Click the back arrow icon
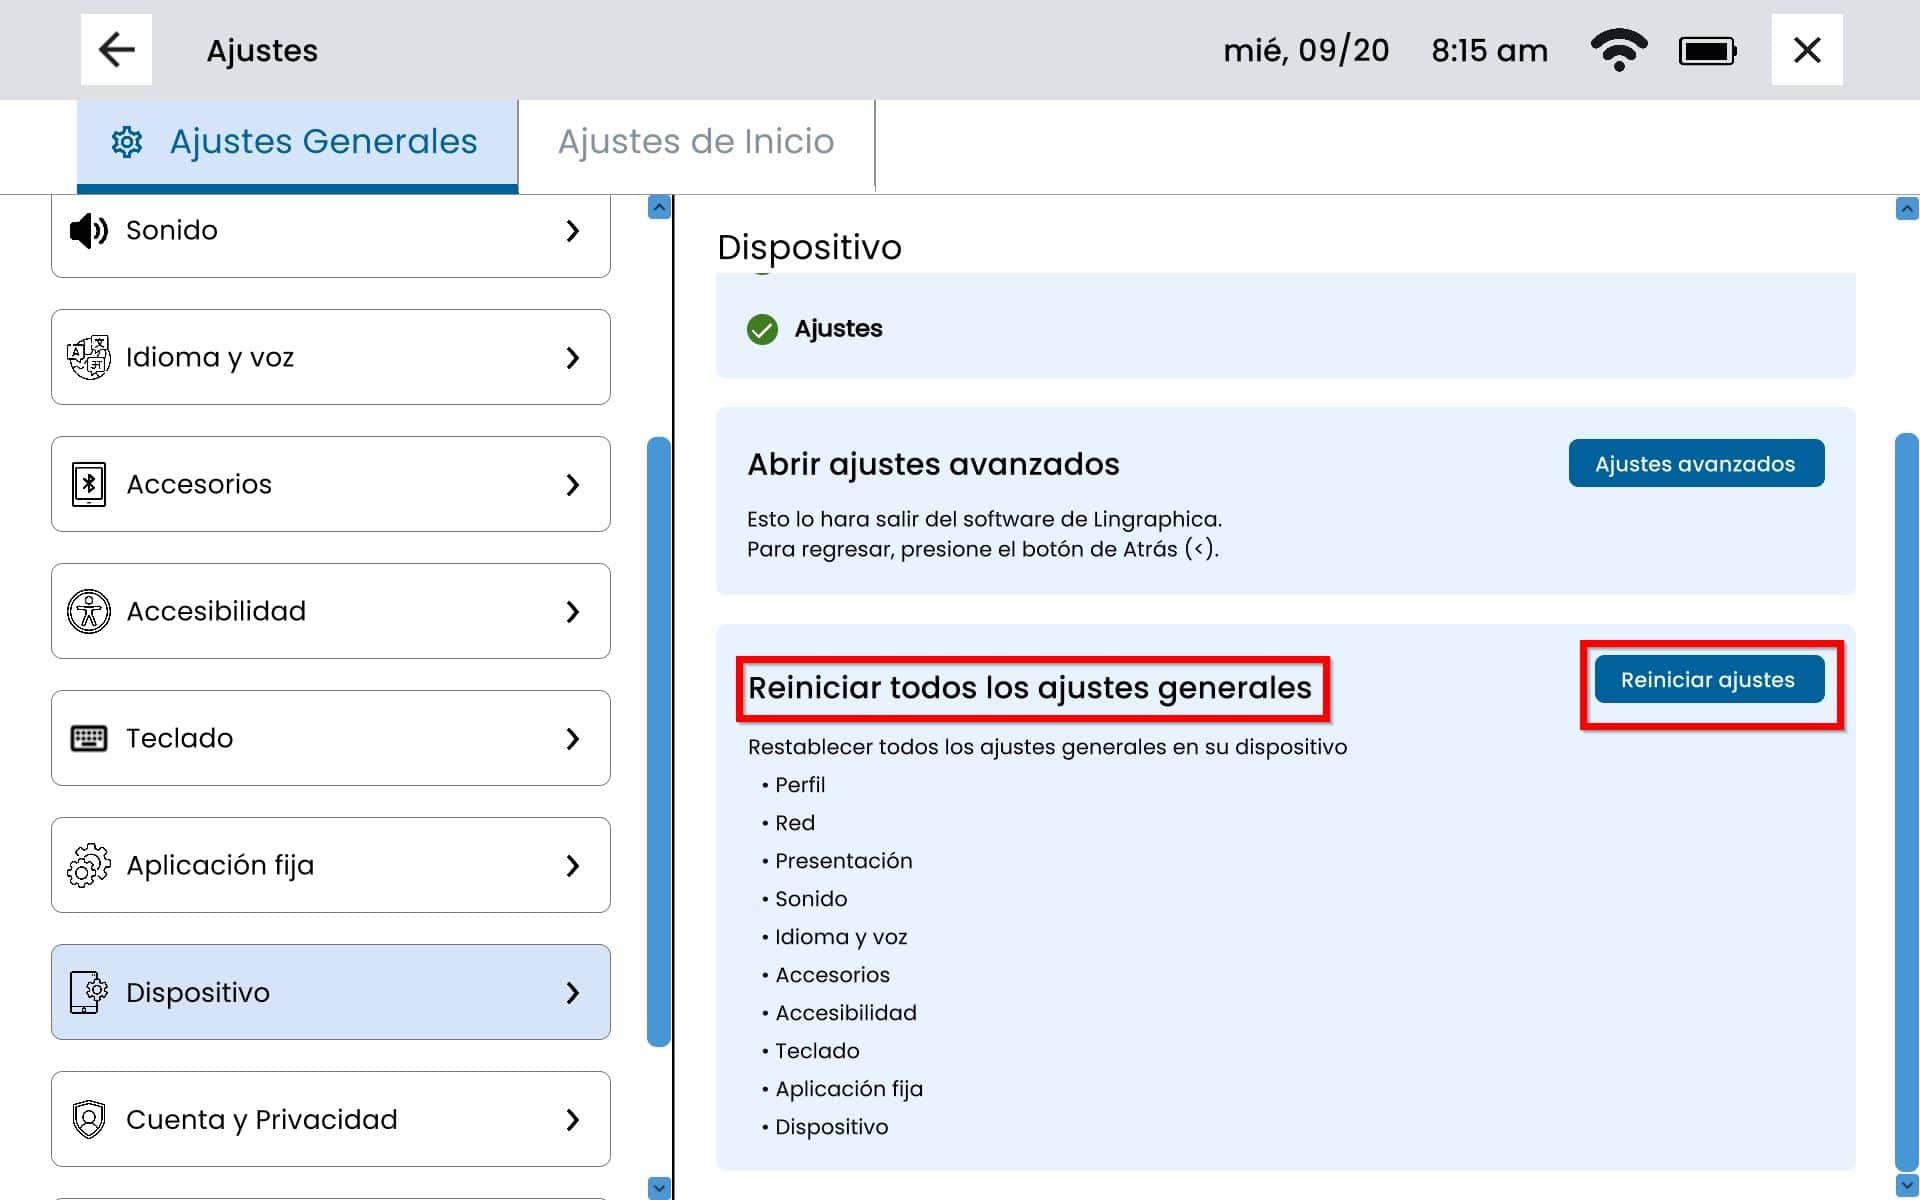1920x1200 pixels. point(116,50)
